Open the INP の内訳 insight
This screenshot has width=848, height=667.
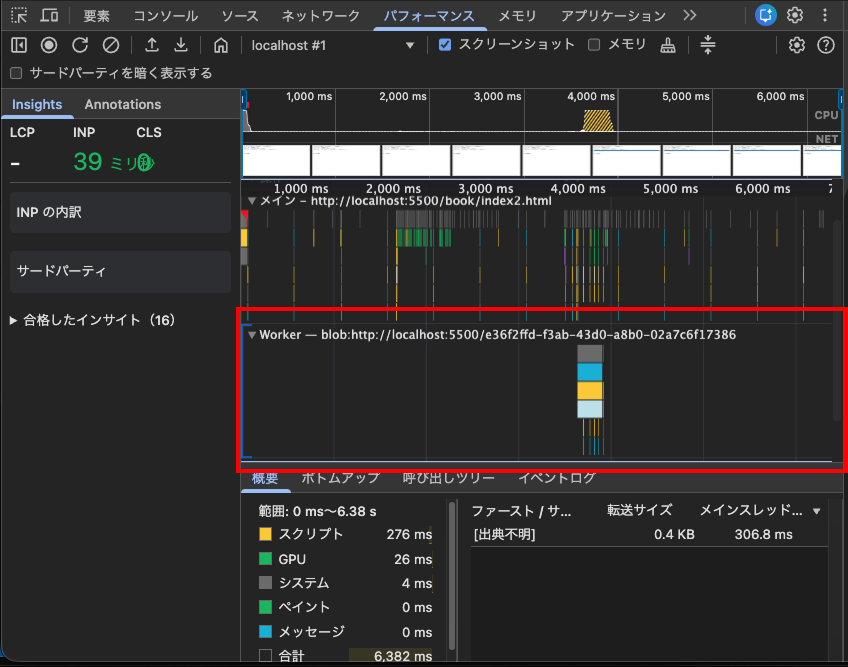coord(121,213)
